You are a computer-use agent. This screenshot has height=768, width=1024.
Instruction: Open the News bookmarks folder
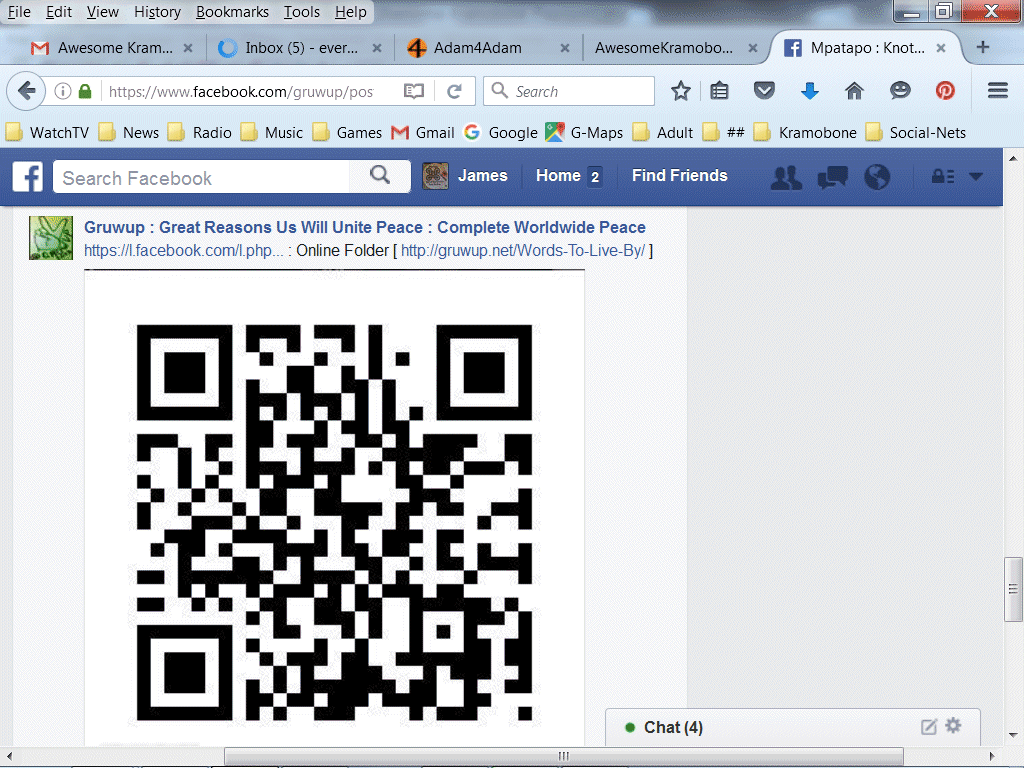[129, 133]
